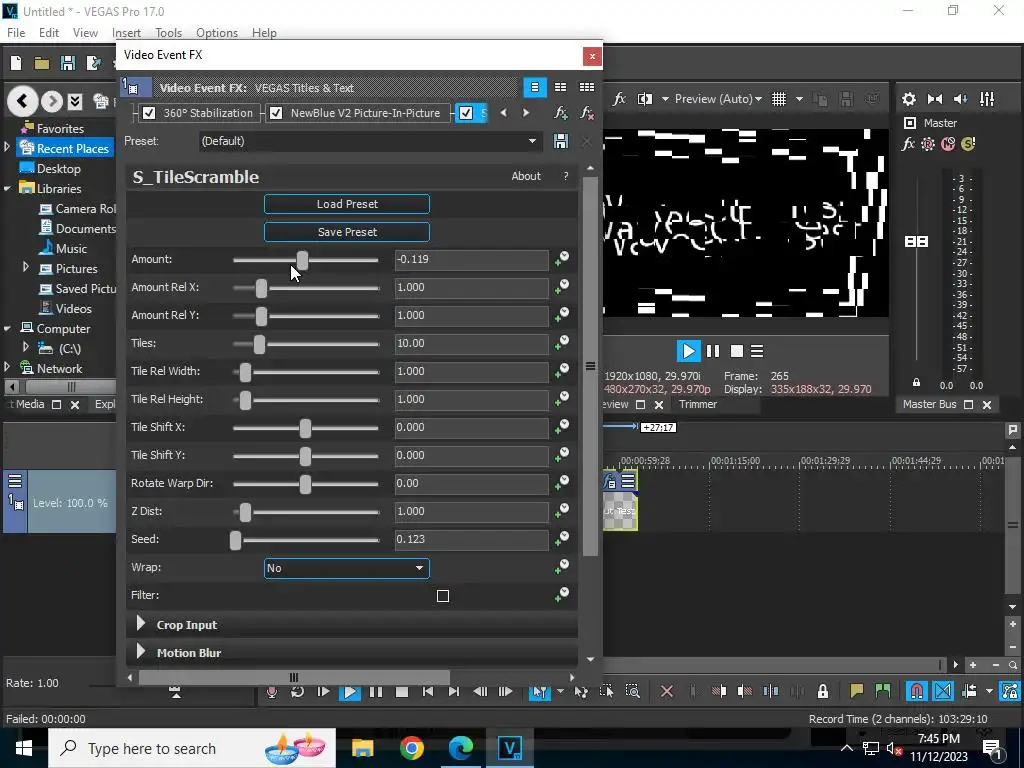Click the large grid view layout icon
This screenshot has height=768, width=1024.
pyautogui.click(x=586, y=87)
